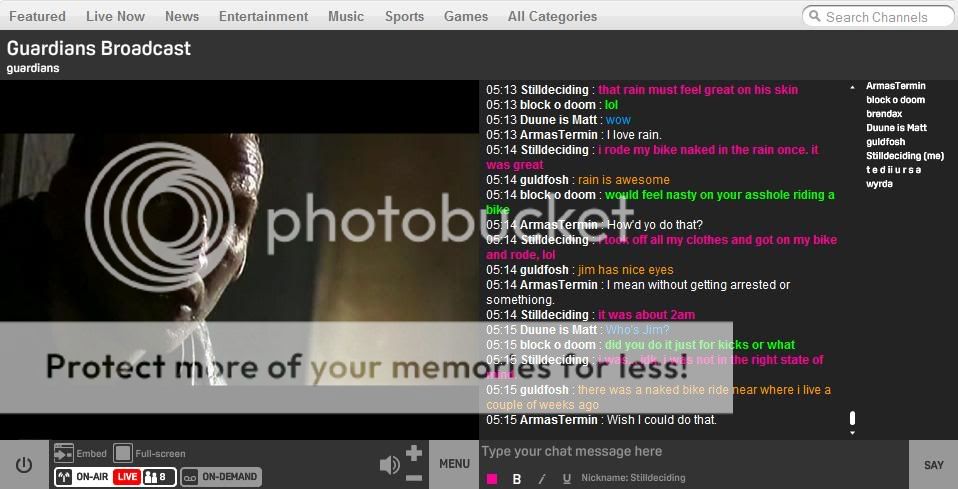Viewport: 958px width, 489px height.
Task: Click the power button icon
Action: point(23,465)
